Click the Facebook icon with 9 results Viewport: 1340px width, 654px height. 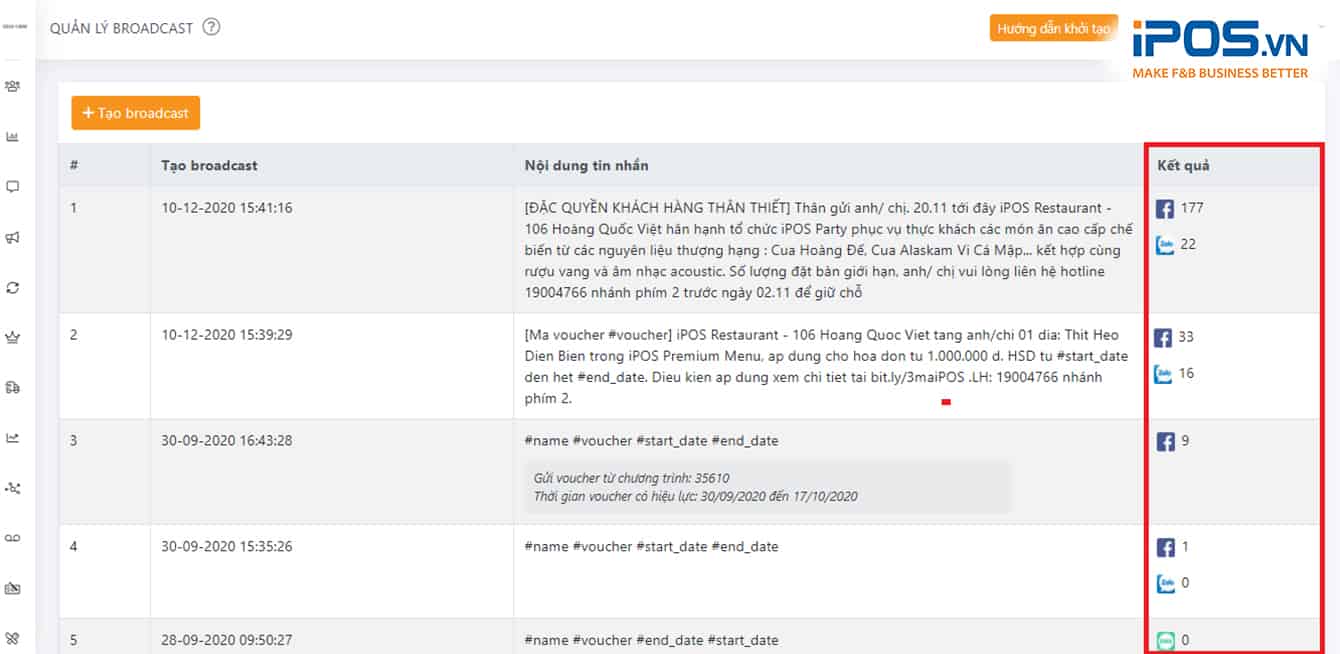click(1166, 440)
